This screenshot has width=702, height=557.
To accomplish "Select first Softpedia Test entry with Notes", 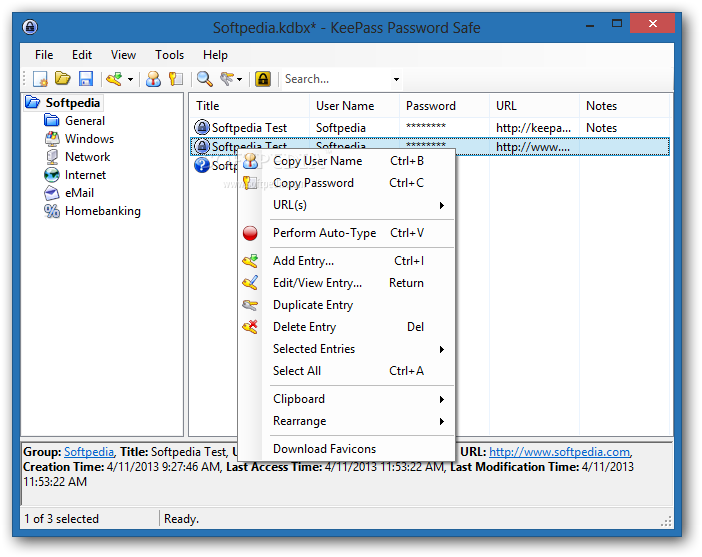I will [430, 128].
